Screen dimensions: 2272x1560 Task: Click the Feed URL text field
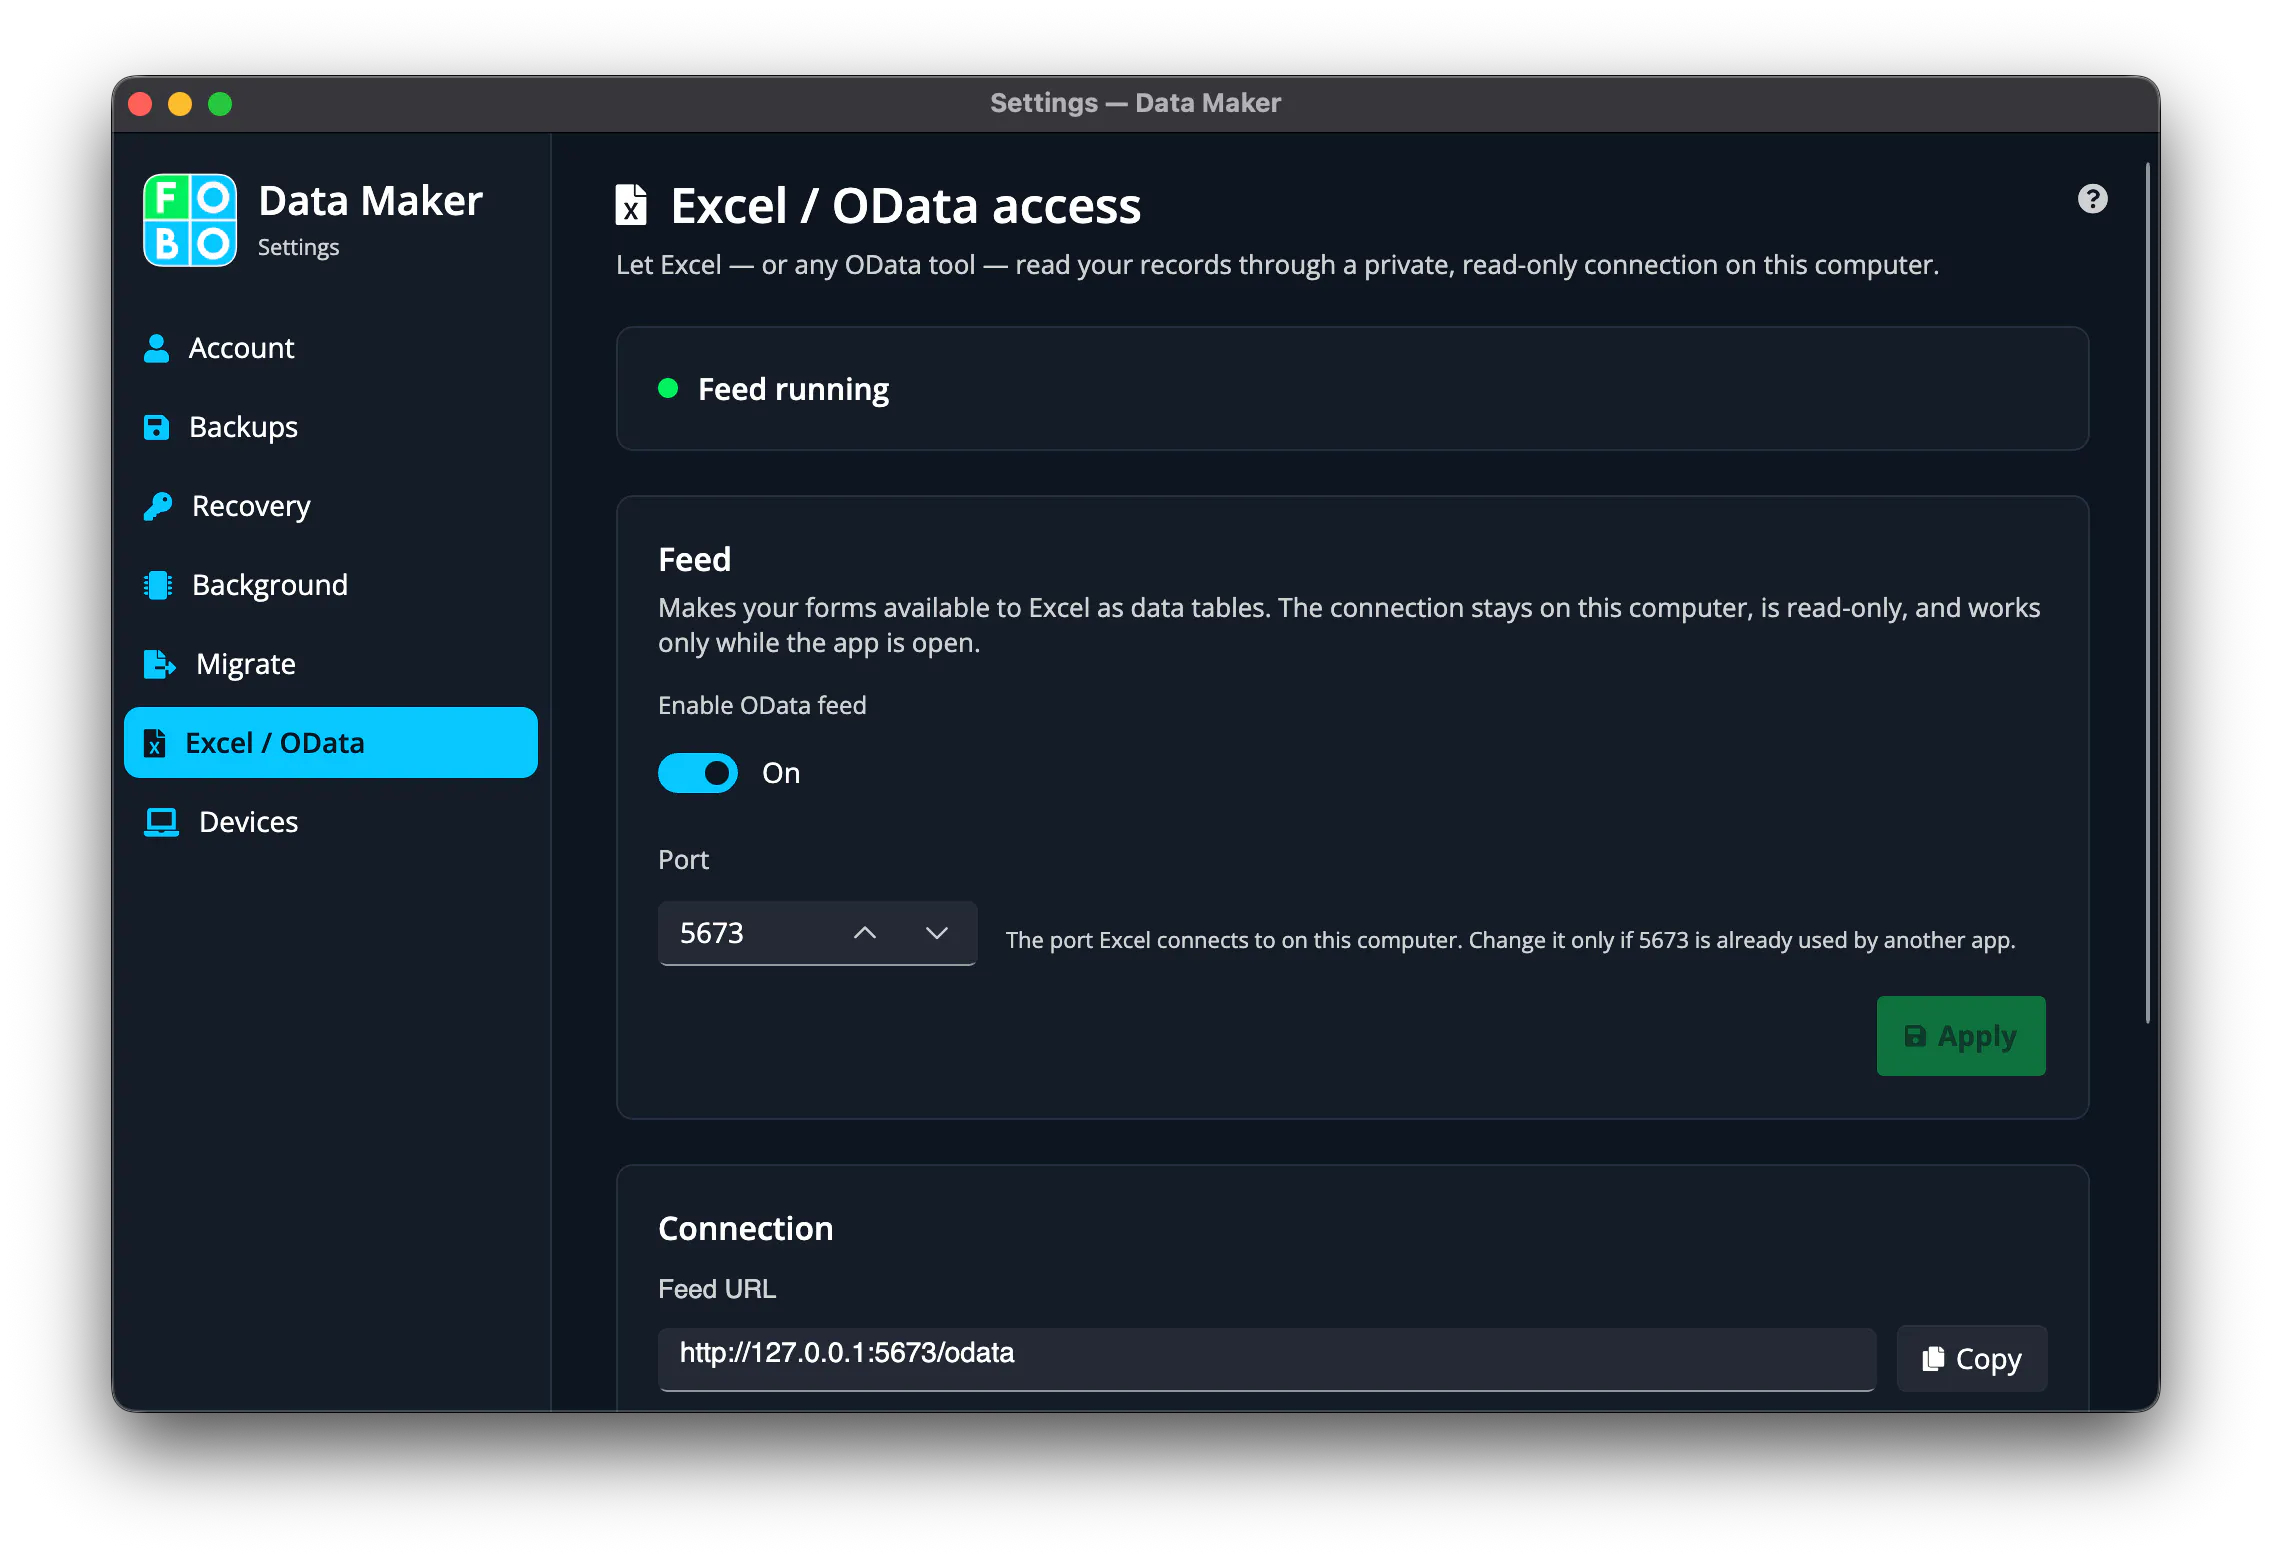pos(1267,1359)
